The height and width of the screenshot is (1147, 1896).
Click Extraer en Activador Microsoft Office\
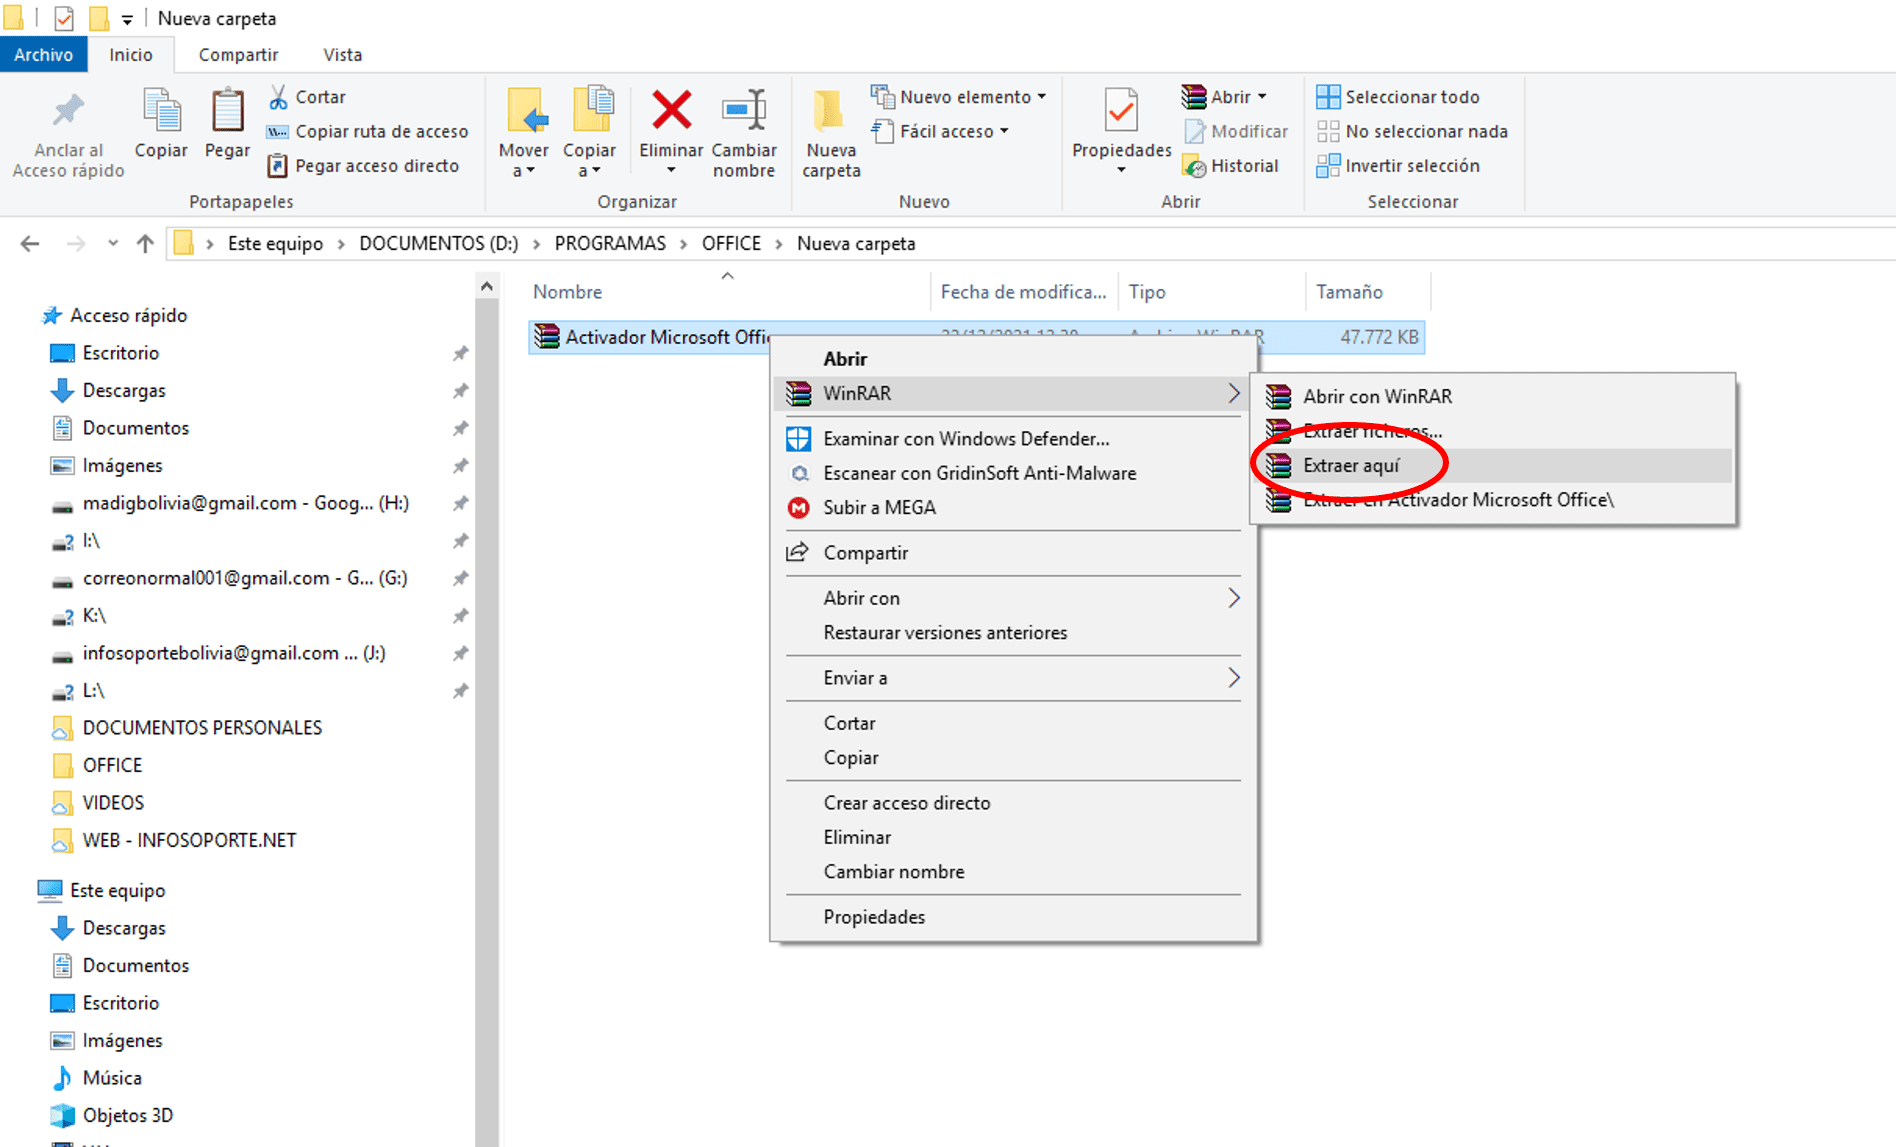point(1493,500)
